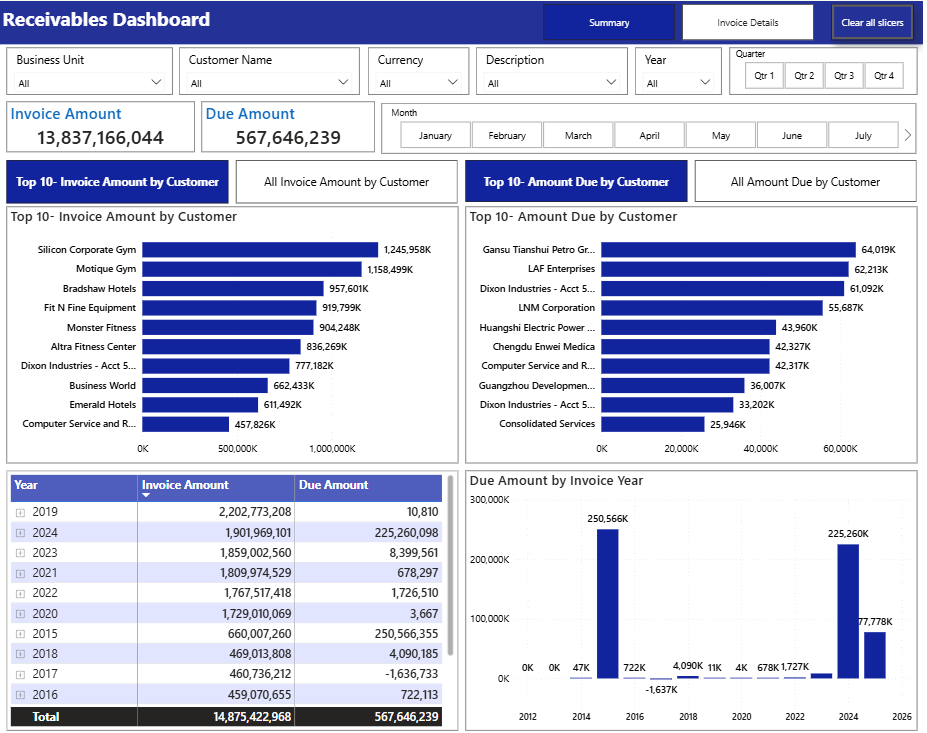Click cell value 250,566,355
927x733 pixels.
[x=406, y=634]
